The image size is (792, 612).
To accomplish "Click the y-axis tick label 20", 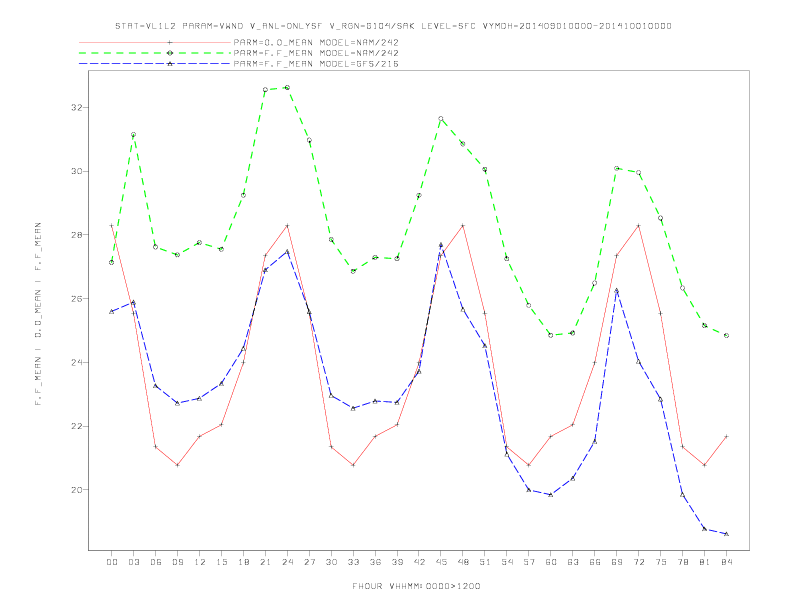I will point(77,490).
